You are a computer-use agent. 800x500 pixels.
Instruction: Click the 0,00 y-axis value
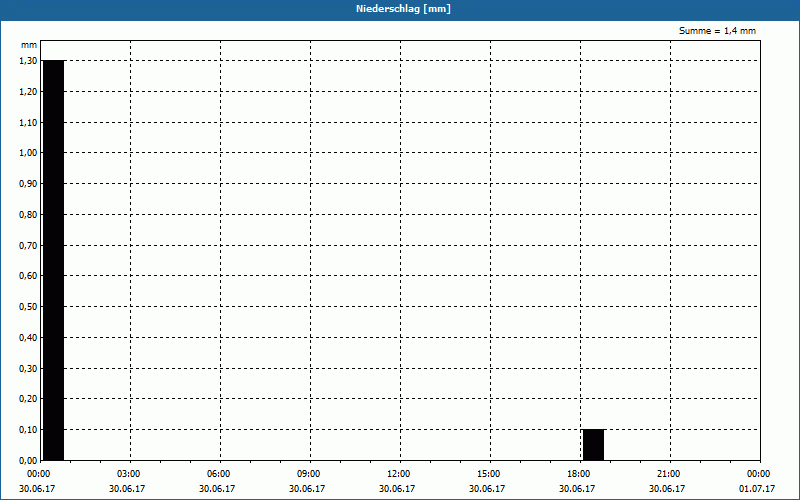pyautogui.click(x=28, y=460)
